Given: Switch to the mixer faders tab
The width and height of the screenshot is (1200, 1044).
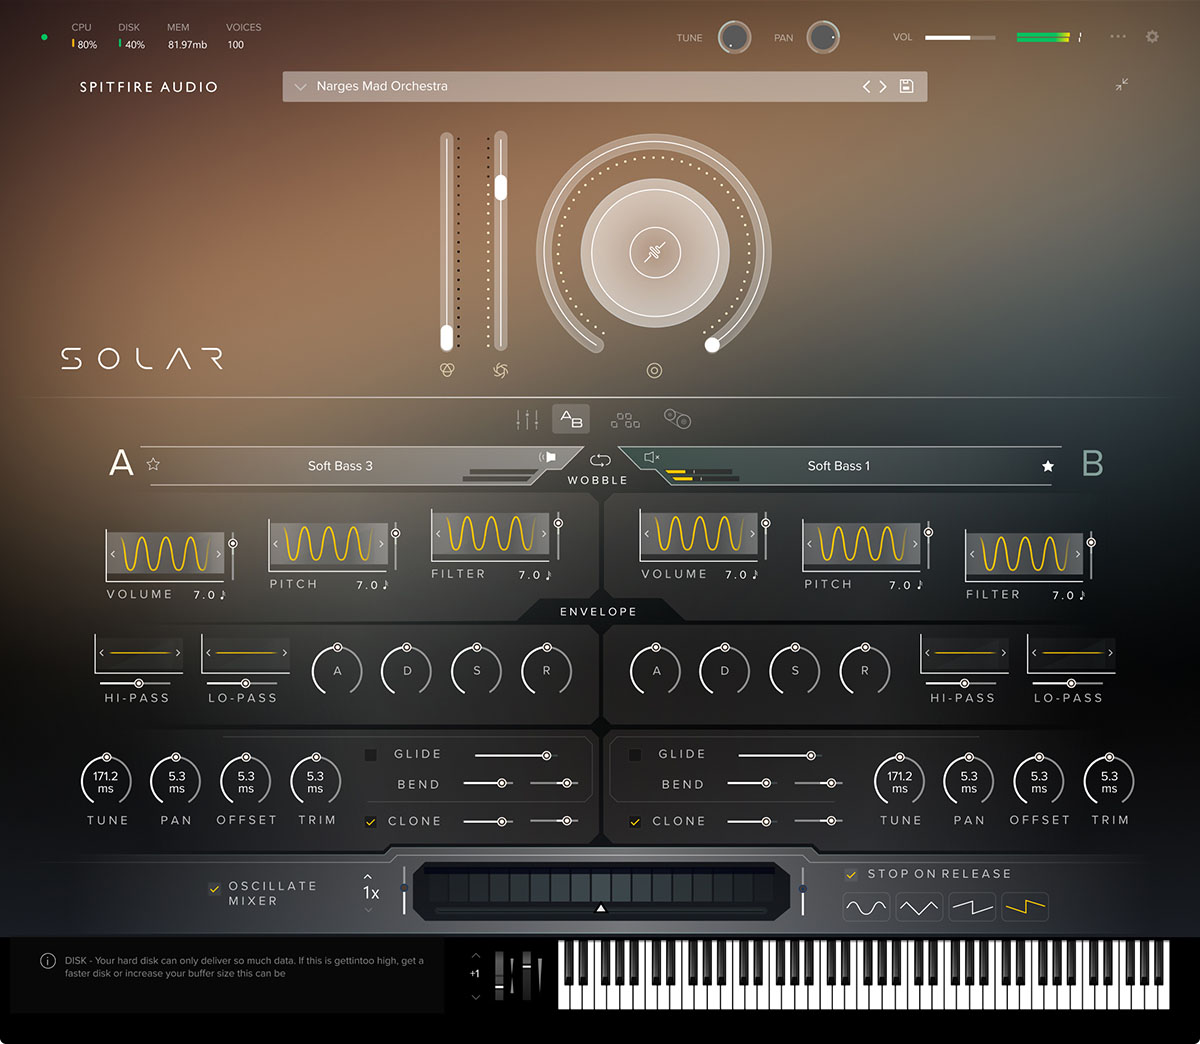Looking at the screenshot, I should 527,419.
